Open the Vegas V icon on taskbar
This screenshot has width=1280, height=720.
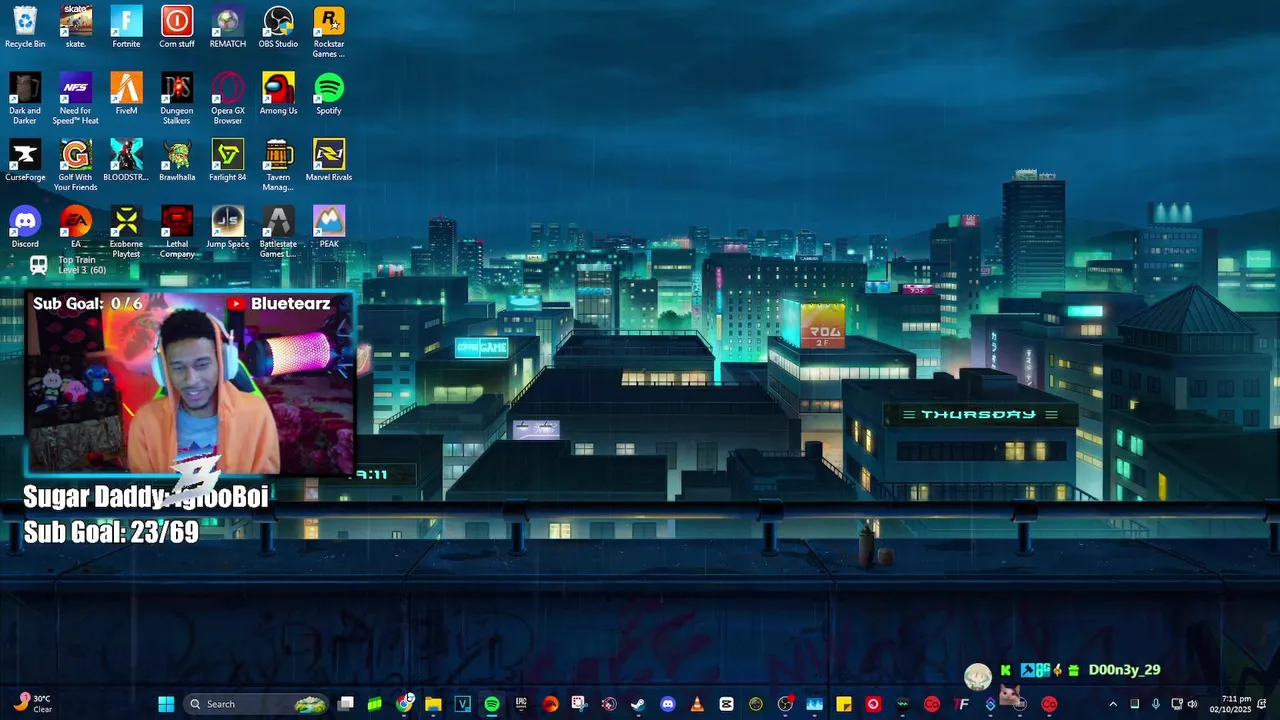(462, 704)
